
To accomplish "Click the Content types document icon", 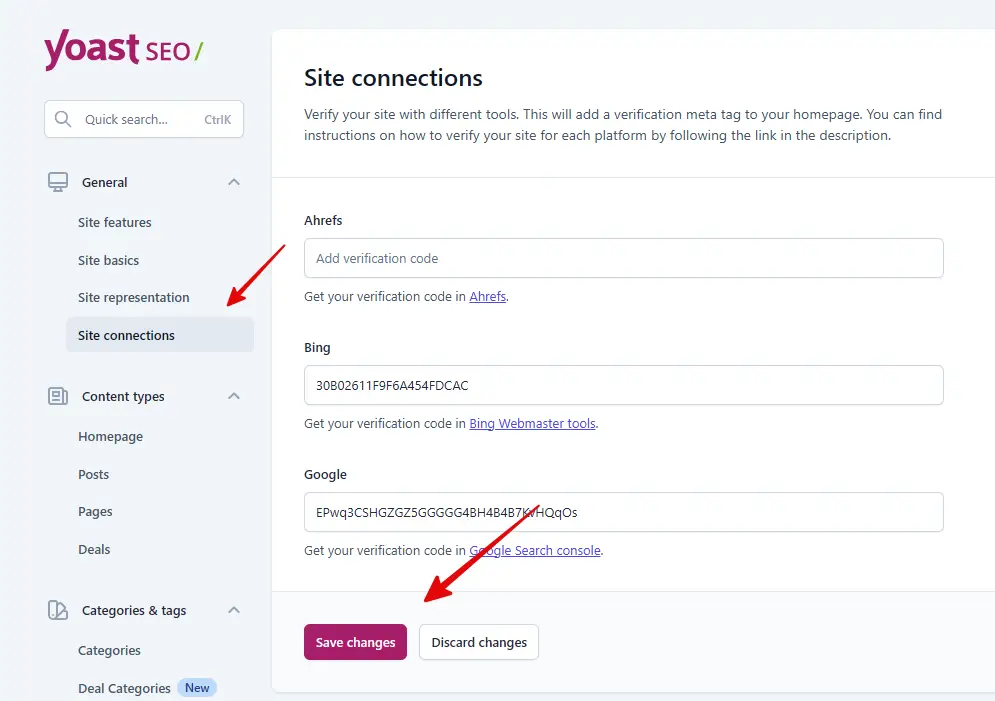I will 57,396.
